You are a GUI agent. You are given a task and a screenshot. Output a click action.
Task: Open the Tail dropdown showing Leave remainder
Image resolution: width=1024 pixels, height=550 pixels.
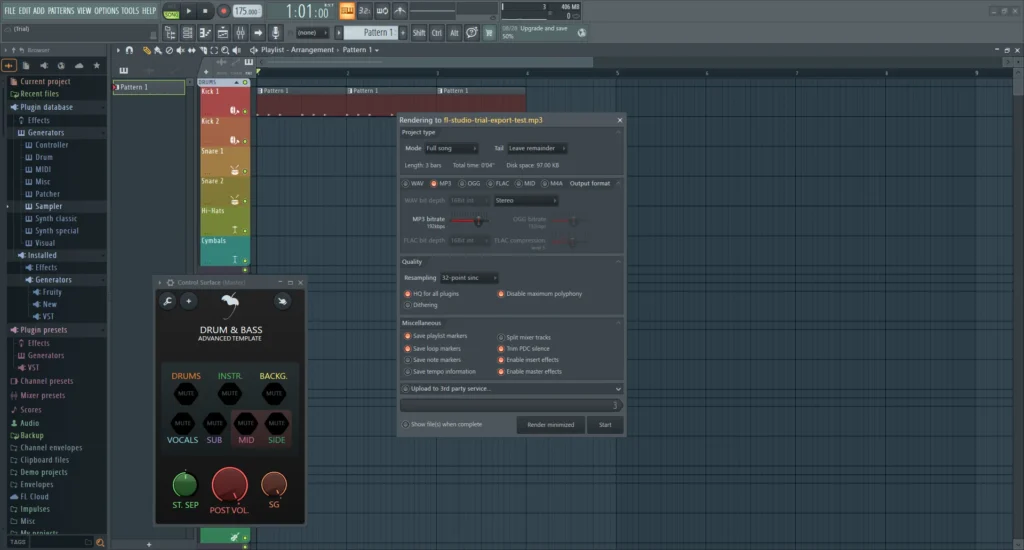(537, 148)
